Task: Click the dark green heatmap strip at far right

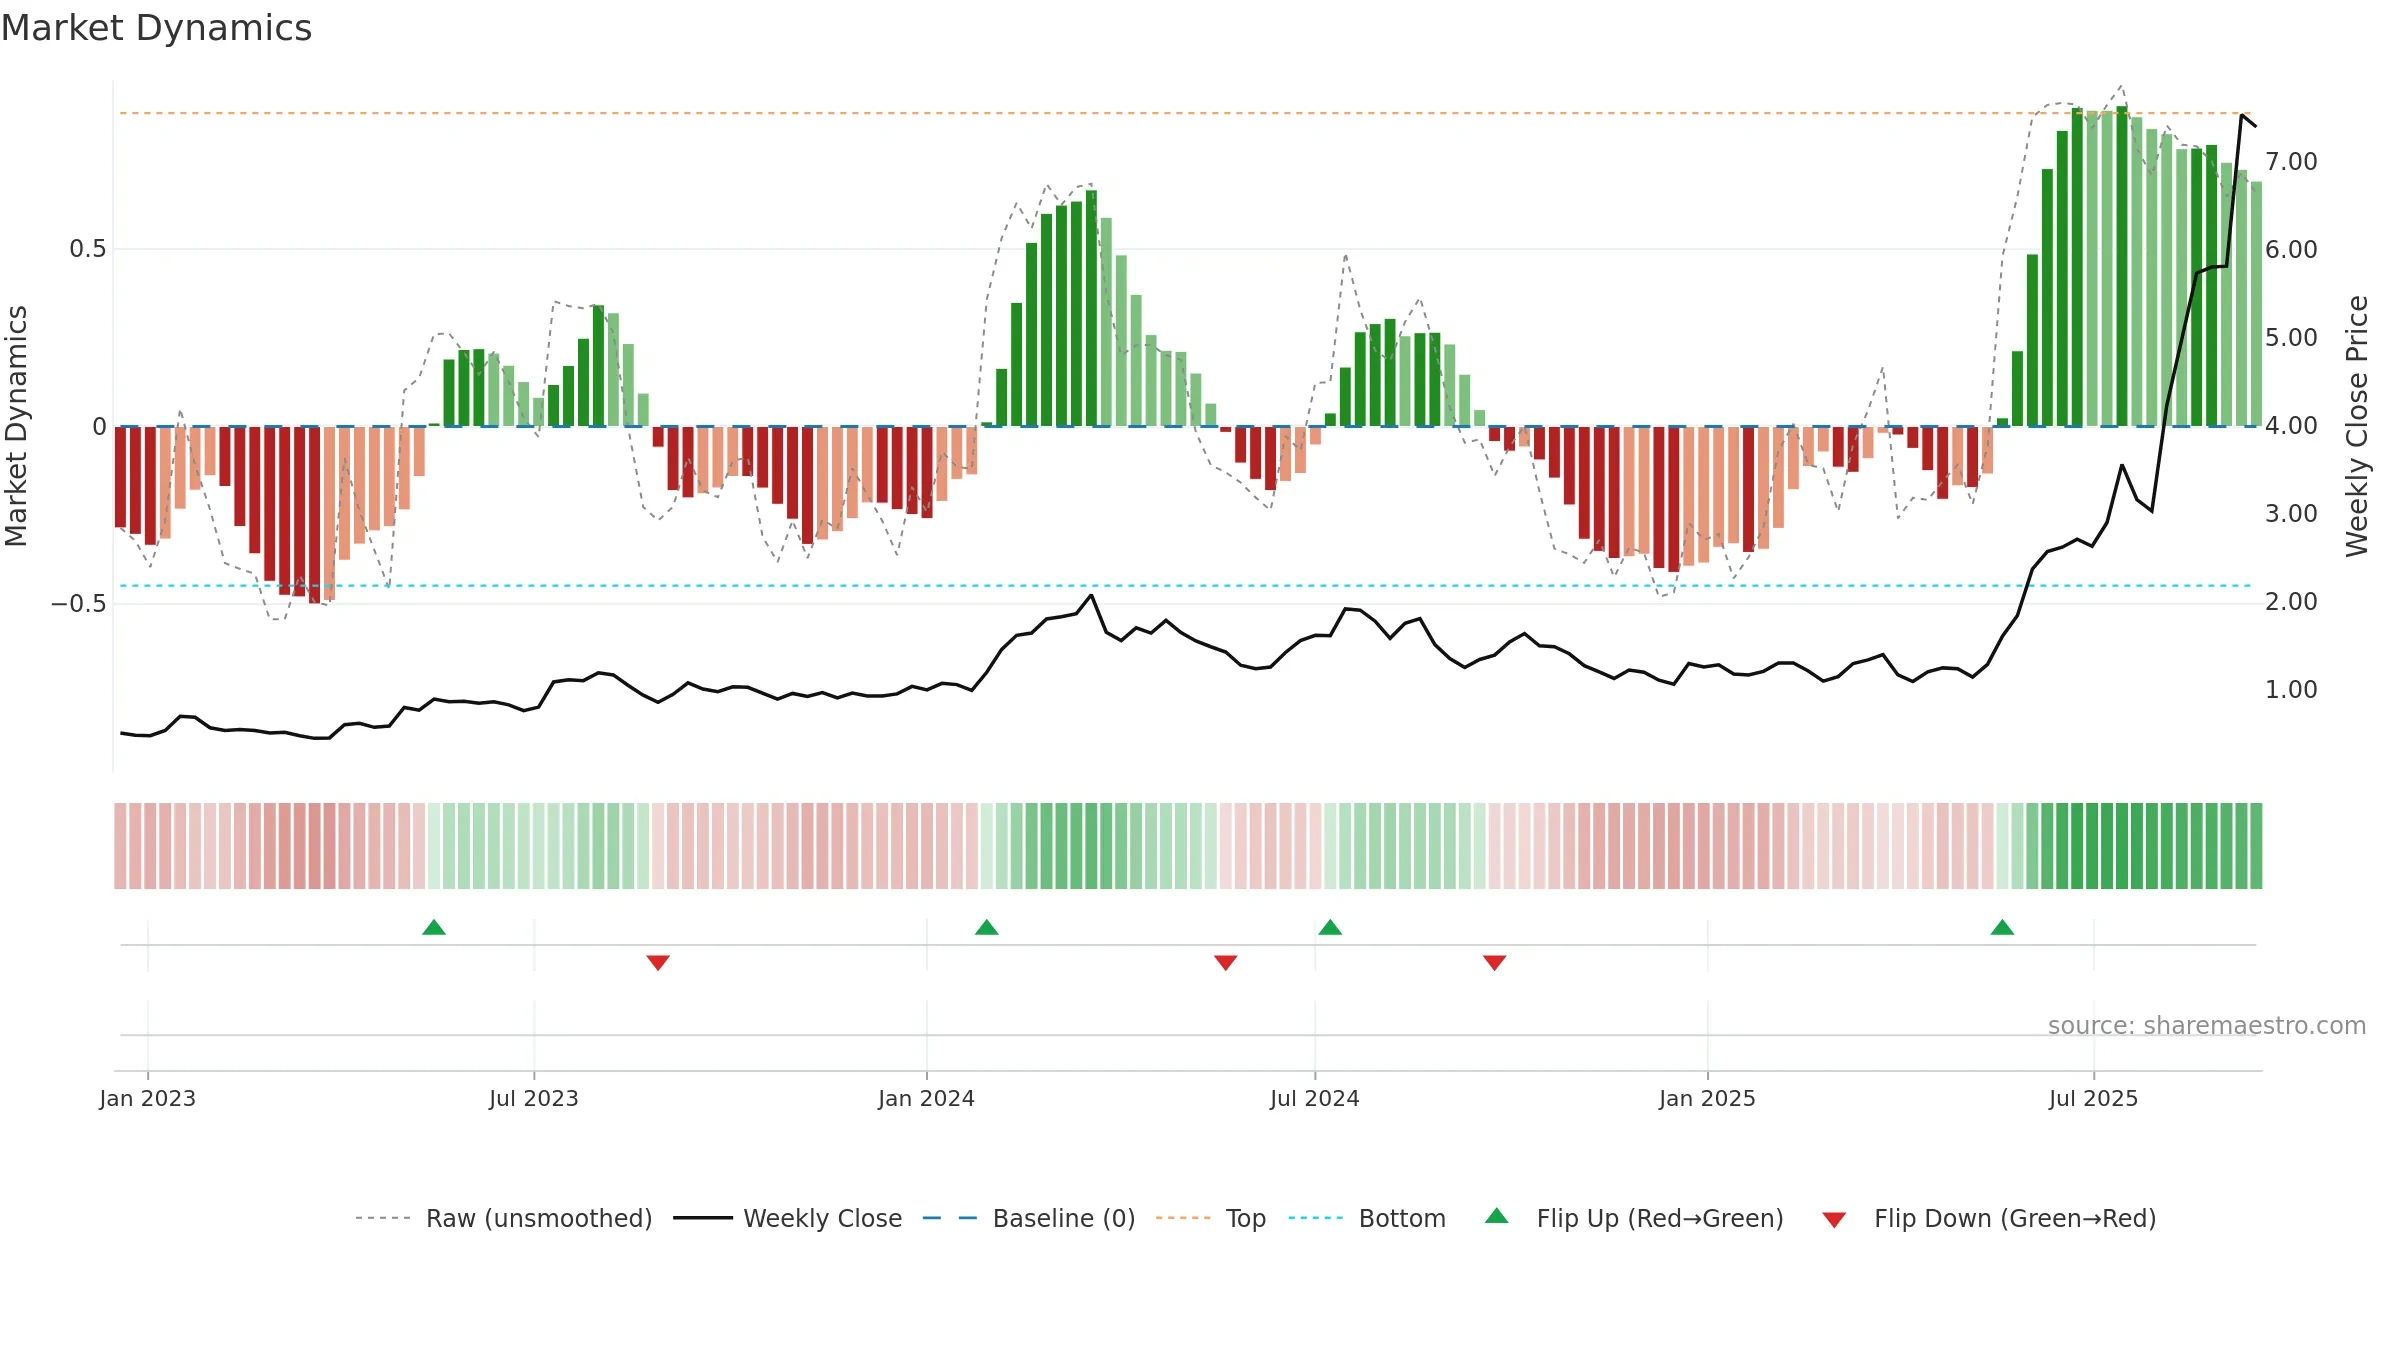Action: coord(2256,846)
